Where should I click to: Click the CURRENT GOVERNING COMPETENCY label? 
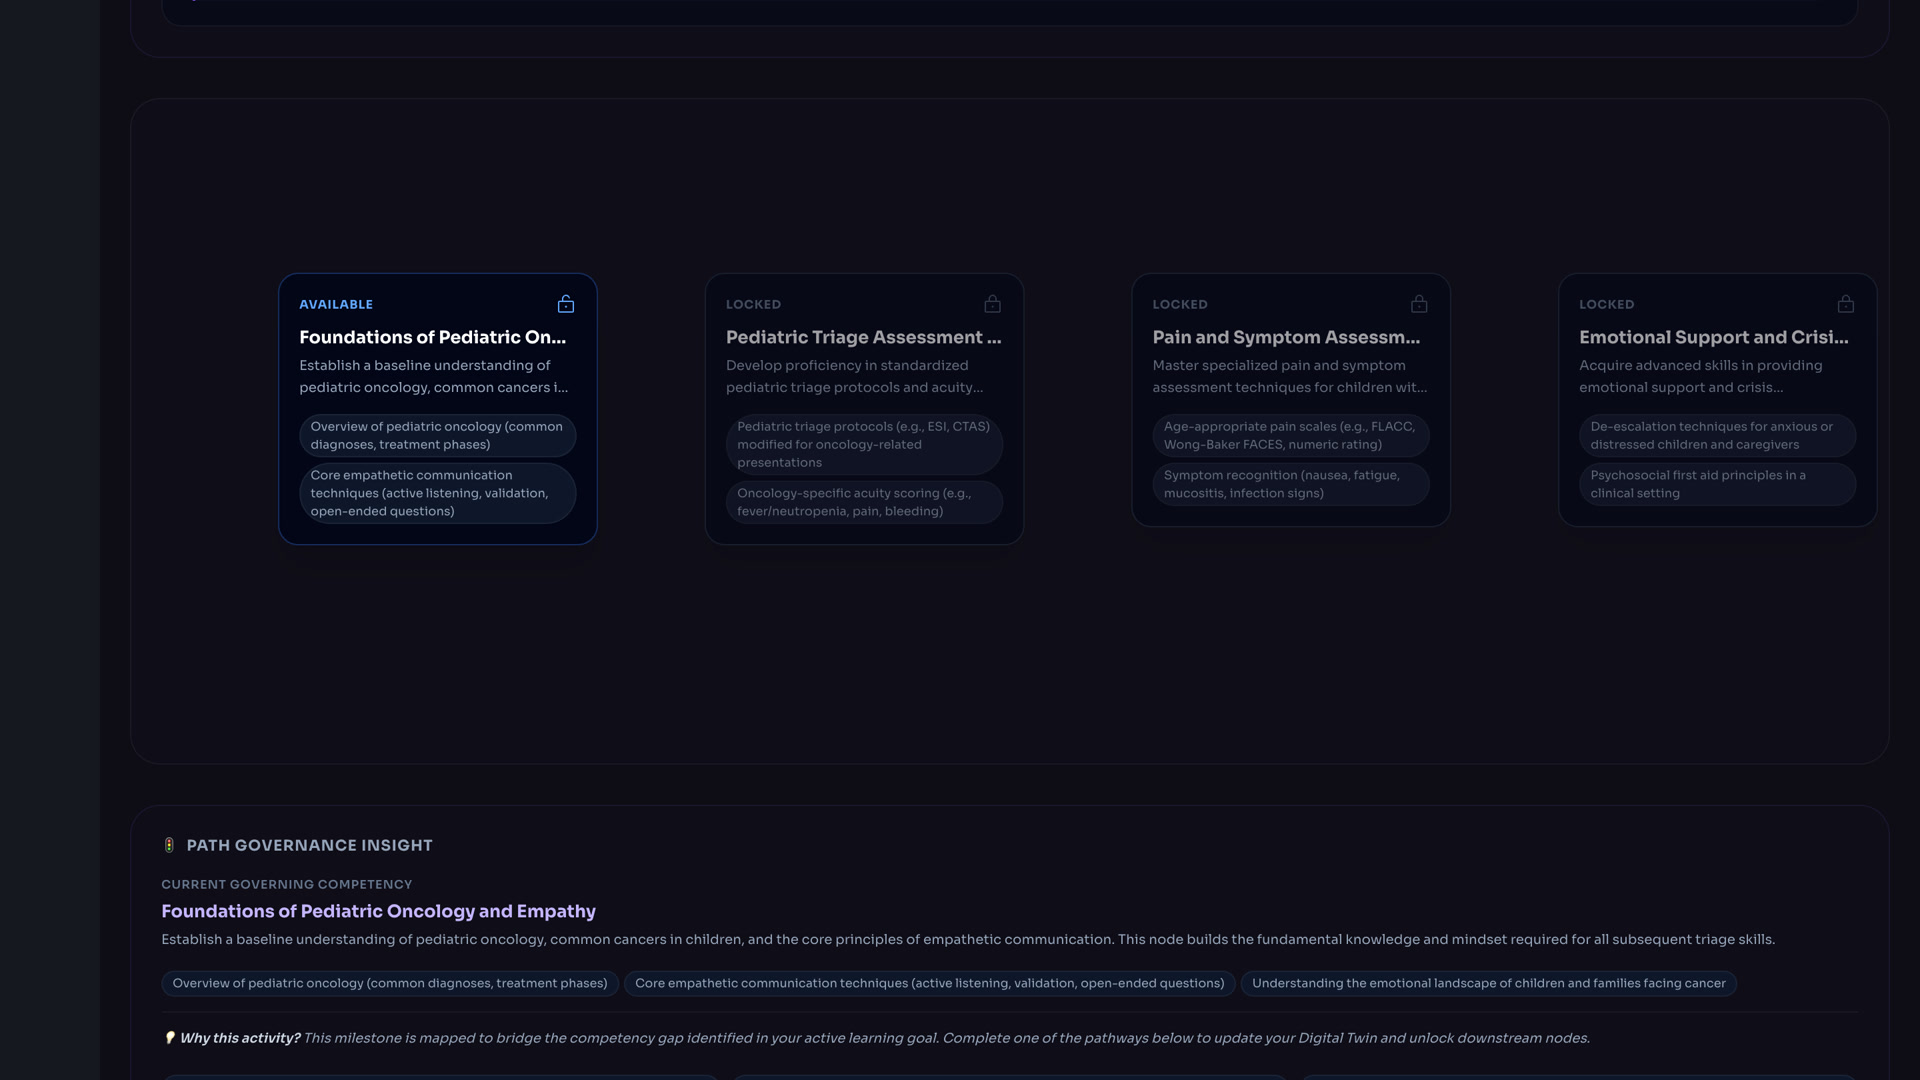[x=287, y=884]
